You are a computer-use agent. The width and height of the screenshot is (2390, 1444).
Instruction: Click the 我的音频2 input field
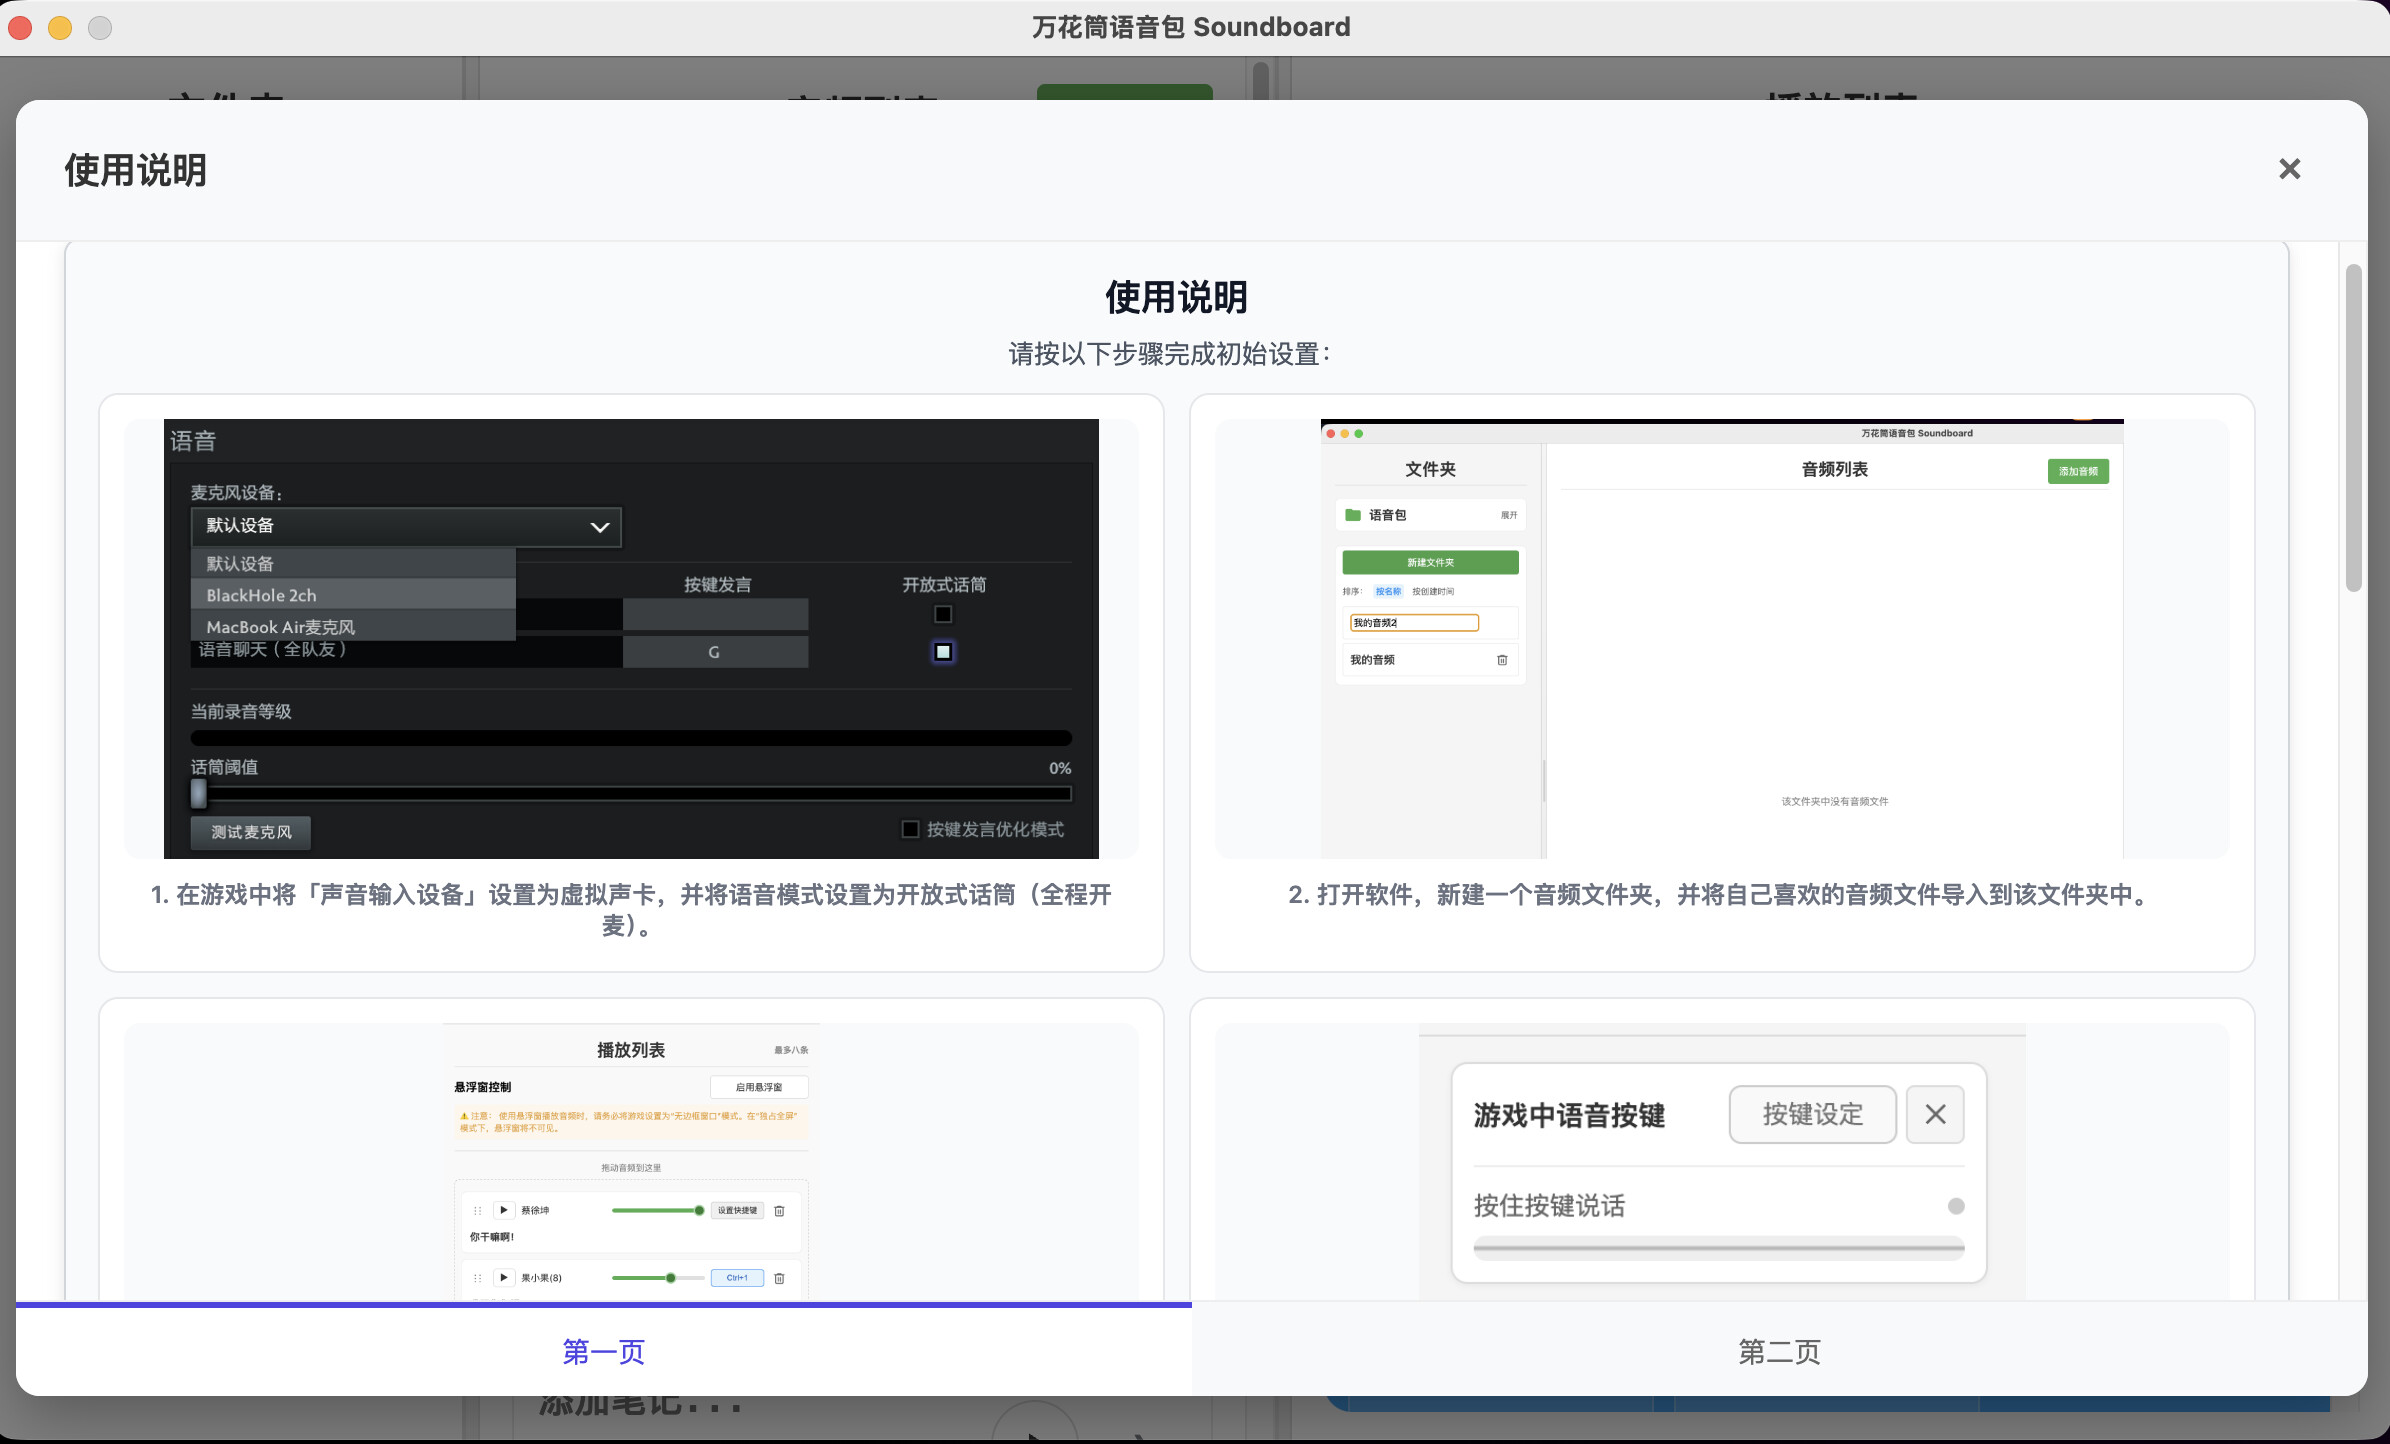(1413, 621)
